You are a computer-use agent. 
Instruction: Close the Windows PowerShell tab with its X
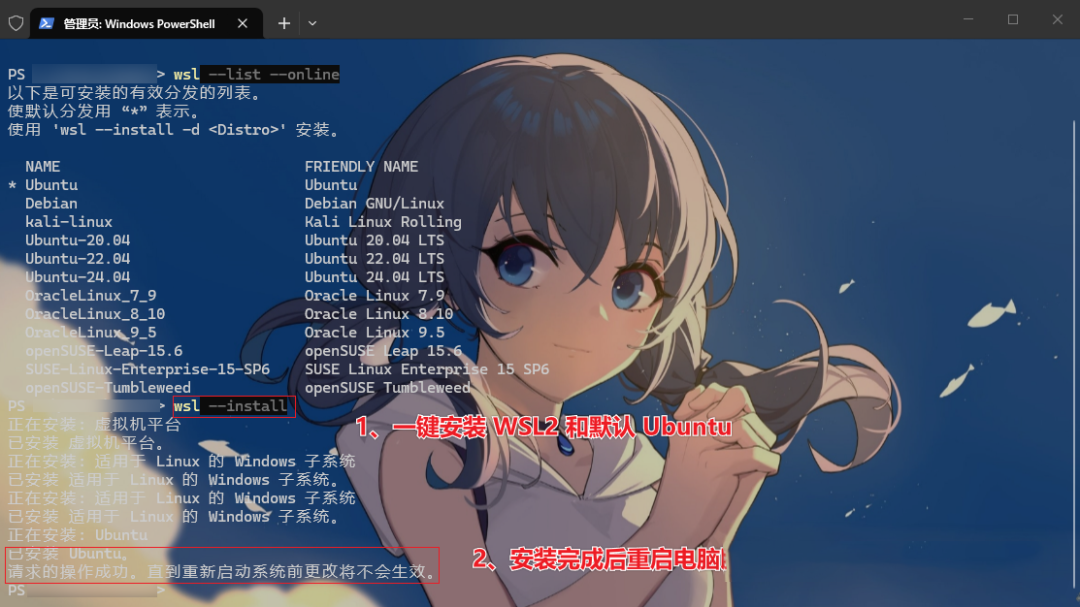[x=240, y=21]
